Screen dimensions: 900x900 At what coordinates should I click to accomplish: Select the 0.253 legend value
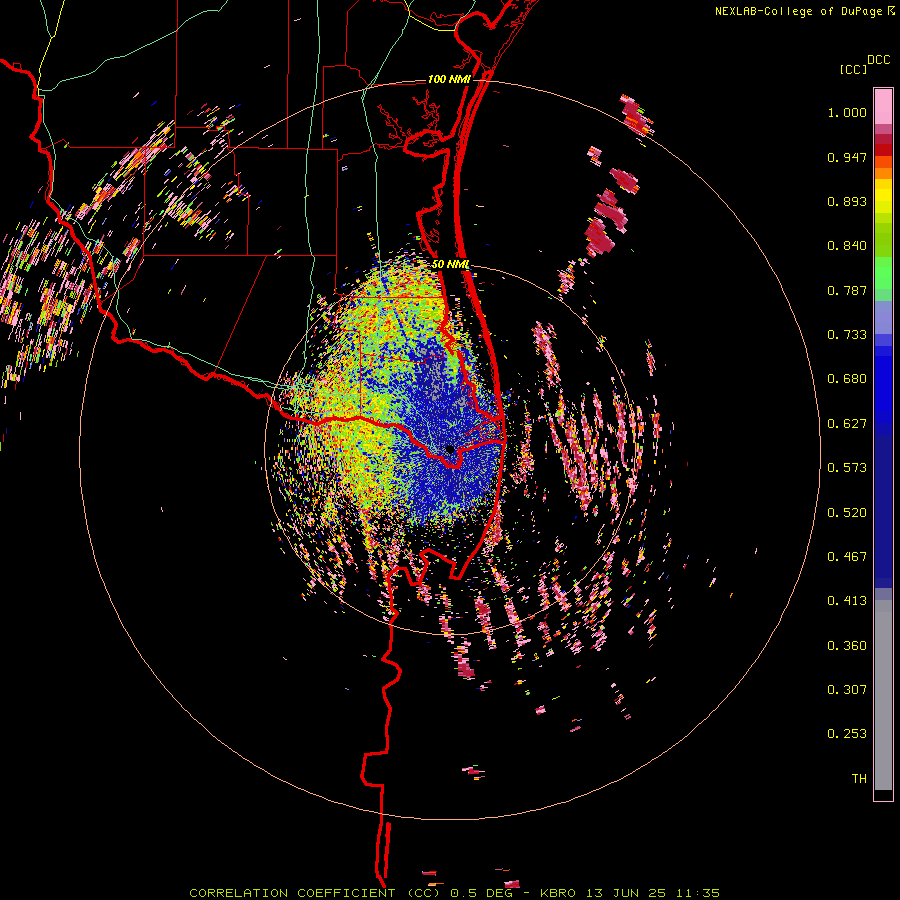(x=847, y=734)
